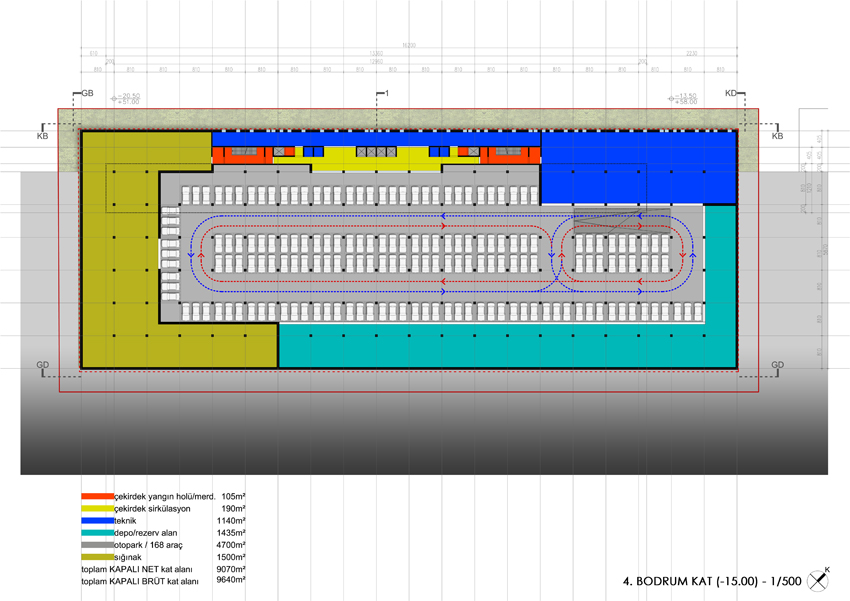Click the cyan depo/rezerv alan legend swatch

click(x=98, y=533)
